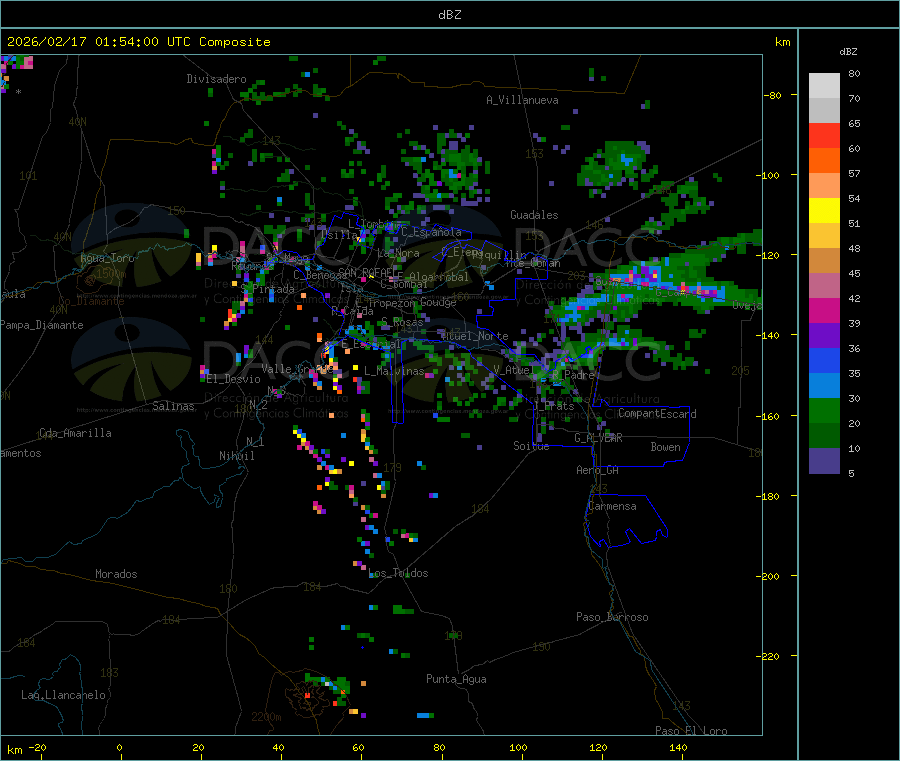This screenshot has height=761, width=900.
Task: Select the La_Nora map label
Action: [x=398, y=253]
